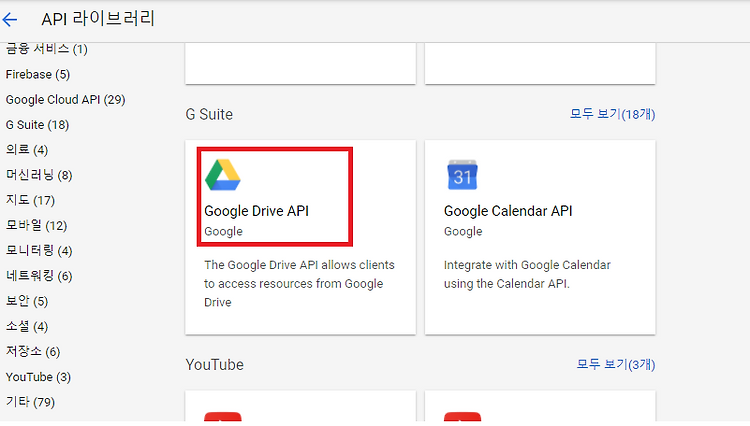Filter by Firebase (5) category

38,75
